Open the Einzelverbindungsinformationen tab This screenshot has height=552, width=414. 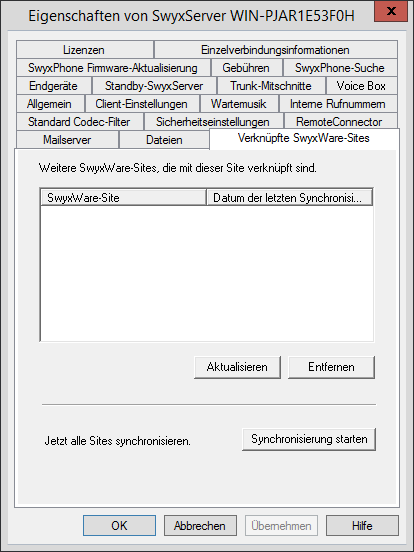[x=276, y=50]
